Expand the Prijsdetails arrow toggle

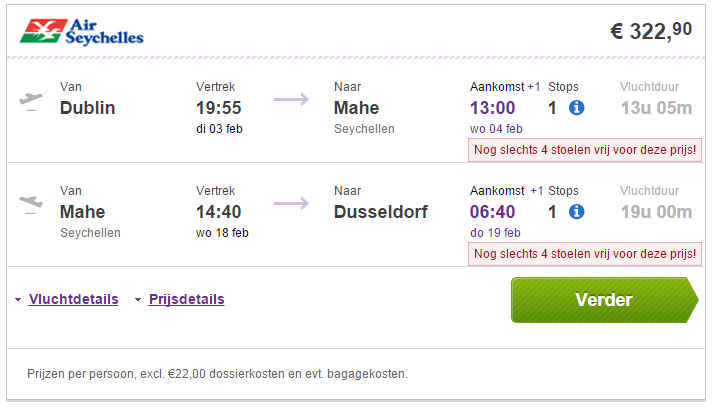coord(138,300)
